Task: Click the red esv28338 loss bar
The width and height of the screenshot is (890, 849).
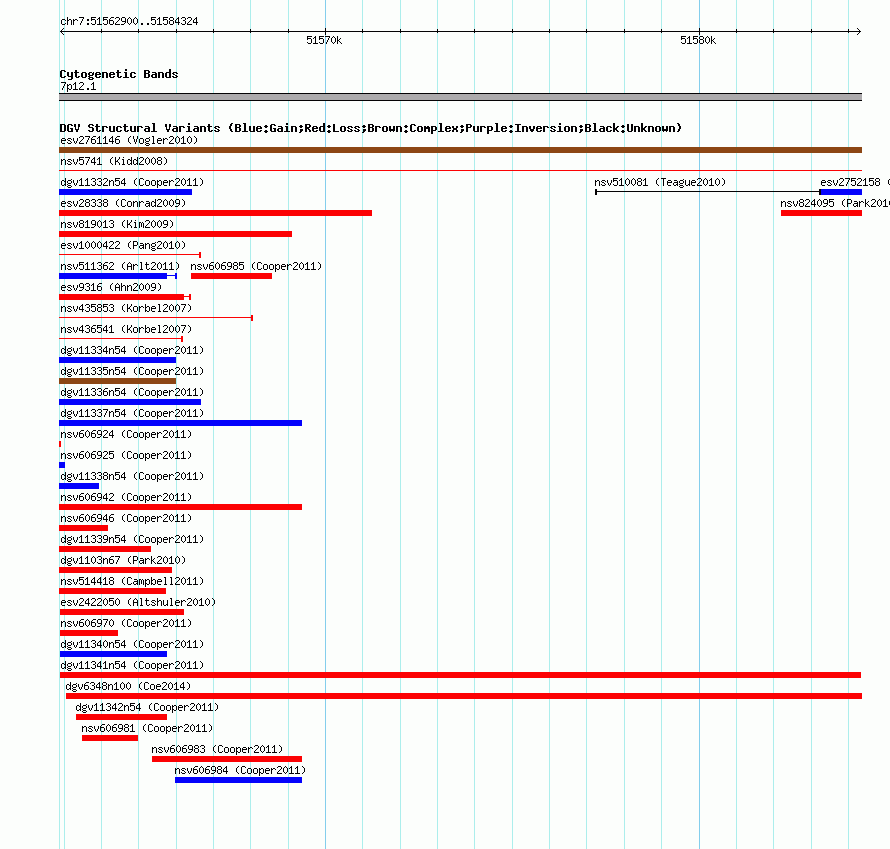Action: pyautogui.click(x=216, y=213)
